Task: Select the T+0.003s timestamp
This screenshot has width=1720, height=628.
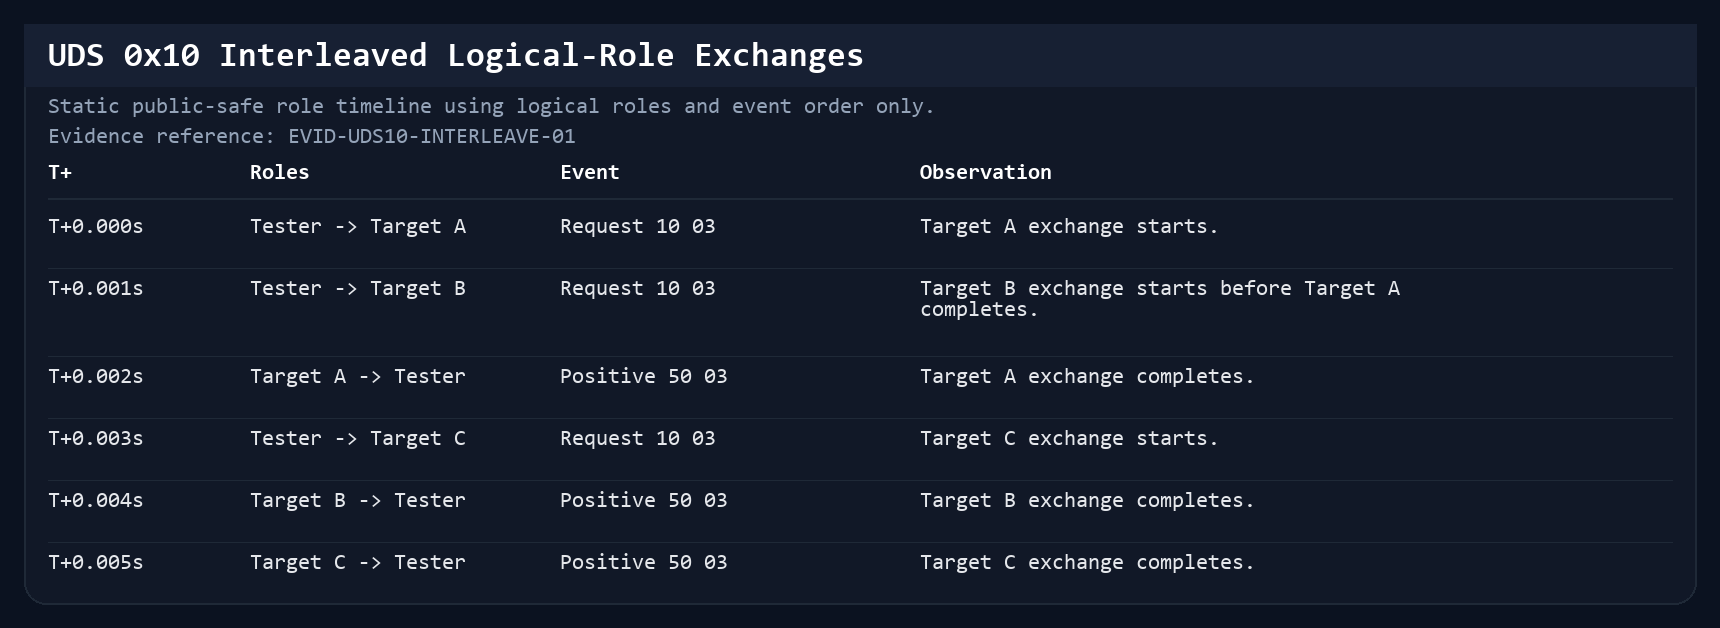Action: point(96,438)
